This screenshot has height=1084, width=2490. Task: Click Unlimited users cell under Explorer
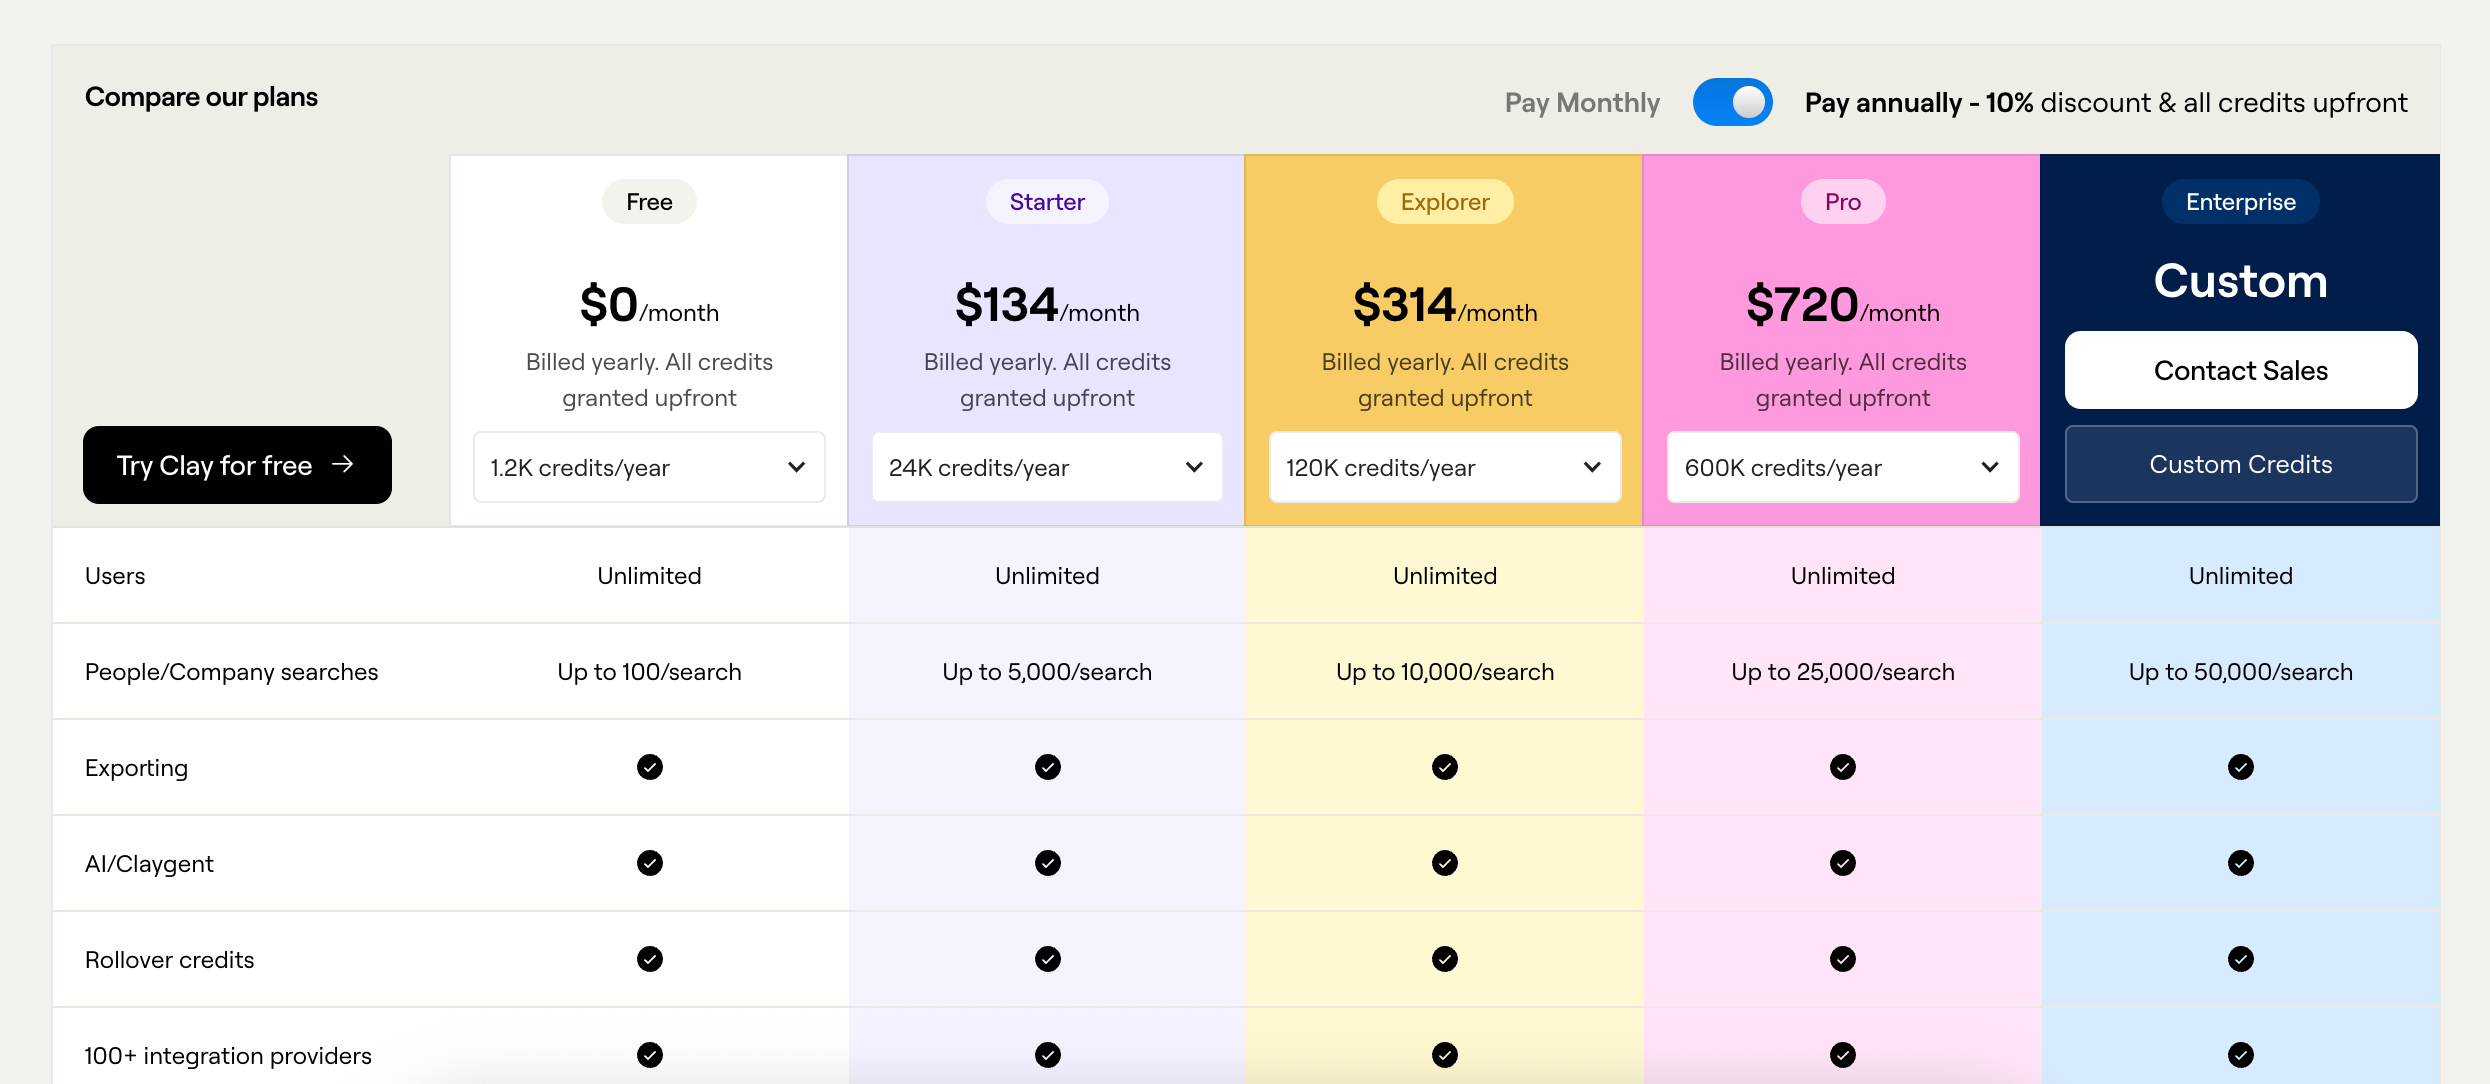click(1445, 576)
